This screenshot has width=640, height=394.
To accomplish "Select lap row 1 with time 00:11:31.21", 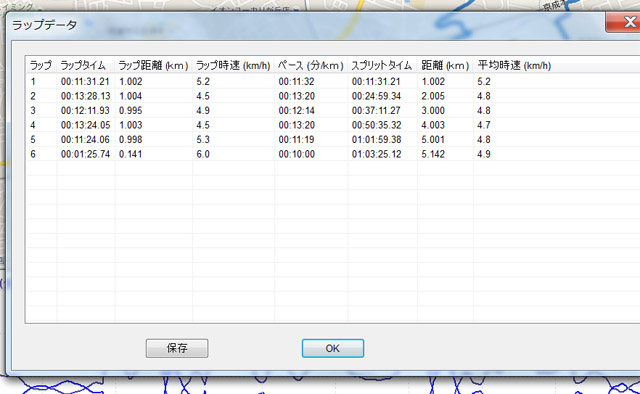I will [333, 82].
